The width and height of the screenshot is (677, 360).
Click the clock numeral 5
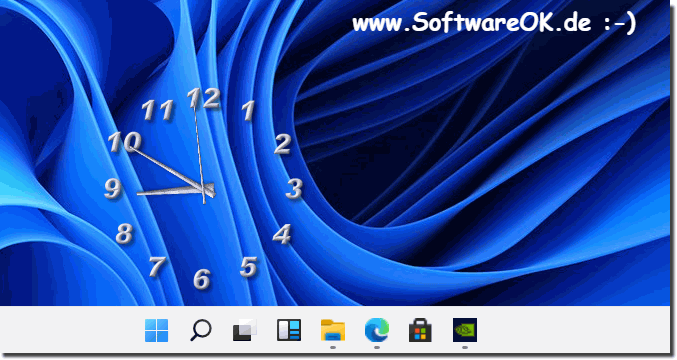pos(249,267)
